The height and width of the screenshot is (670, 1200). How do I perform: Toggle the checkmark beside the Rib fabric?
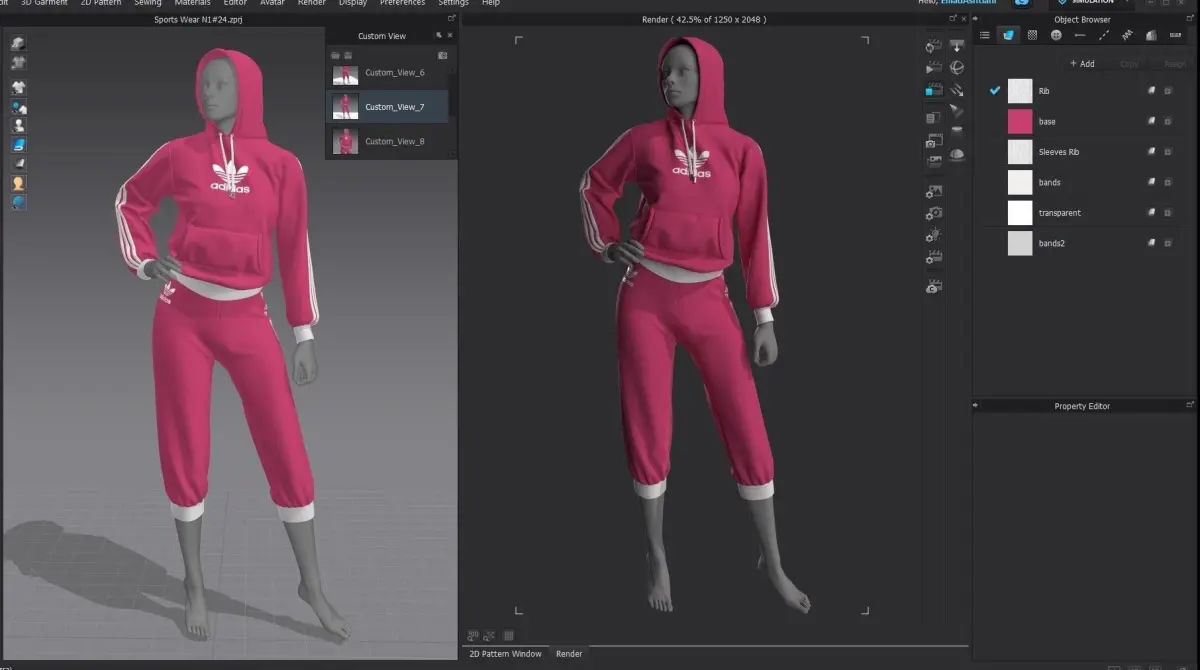tap(995, 90)
